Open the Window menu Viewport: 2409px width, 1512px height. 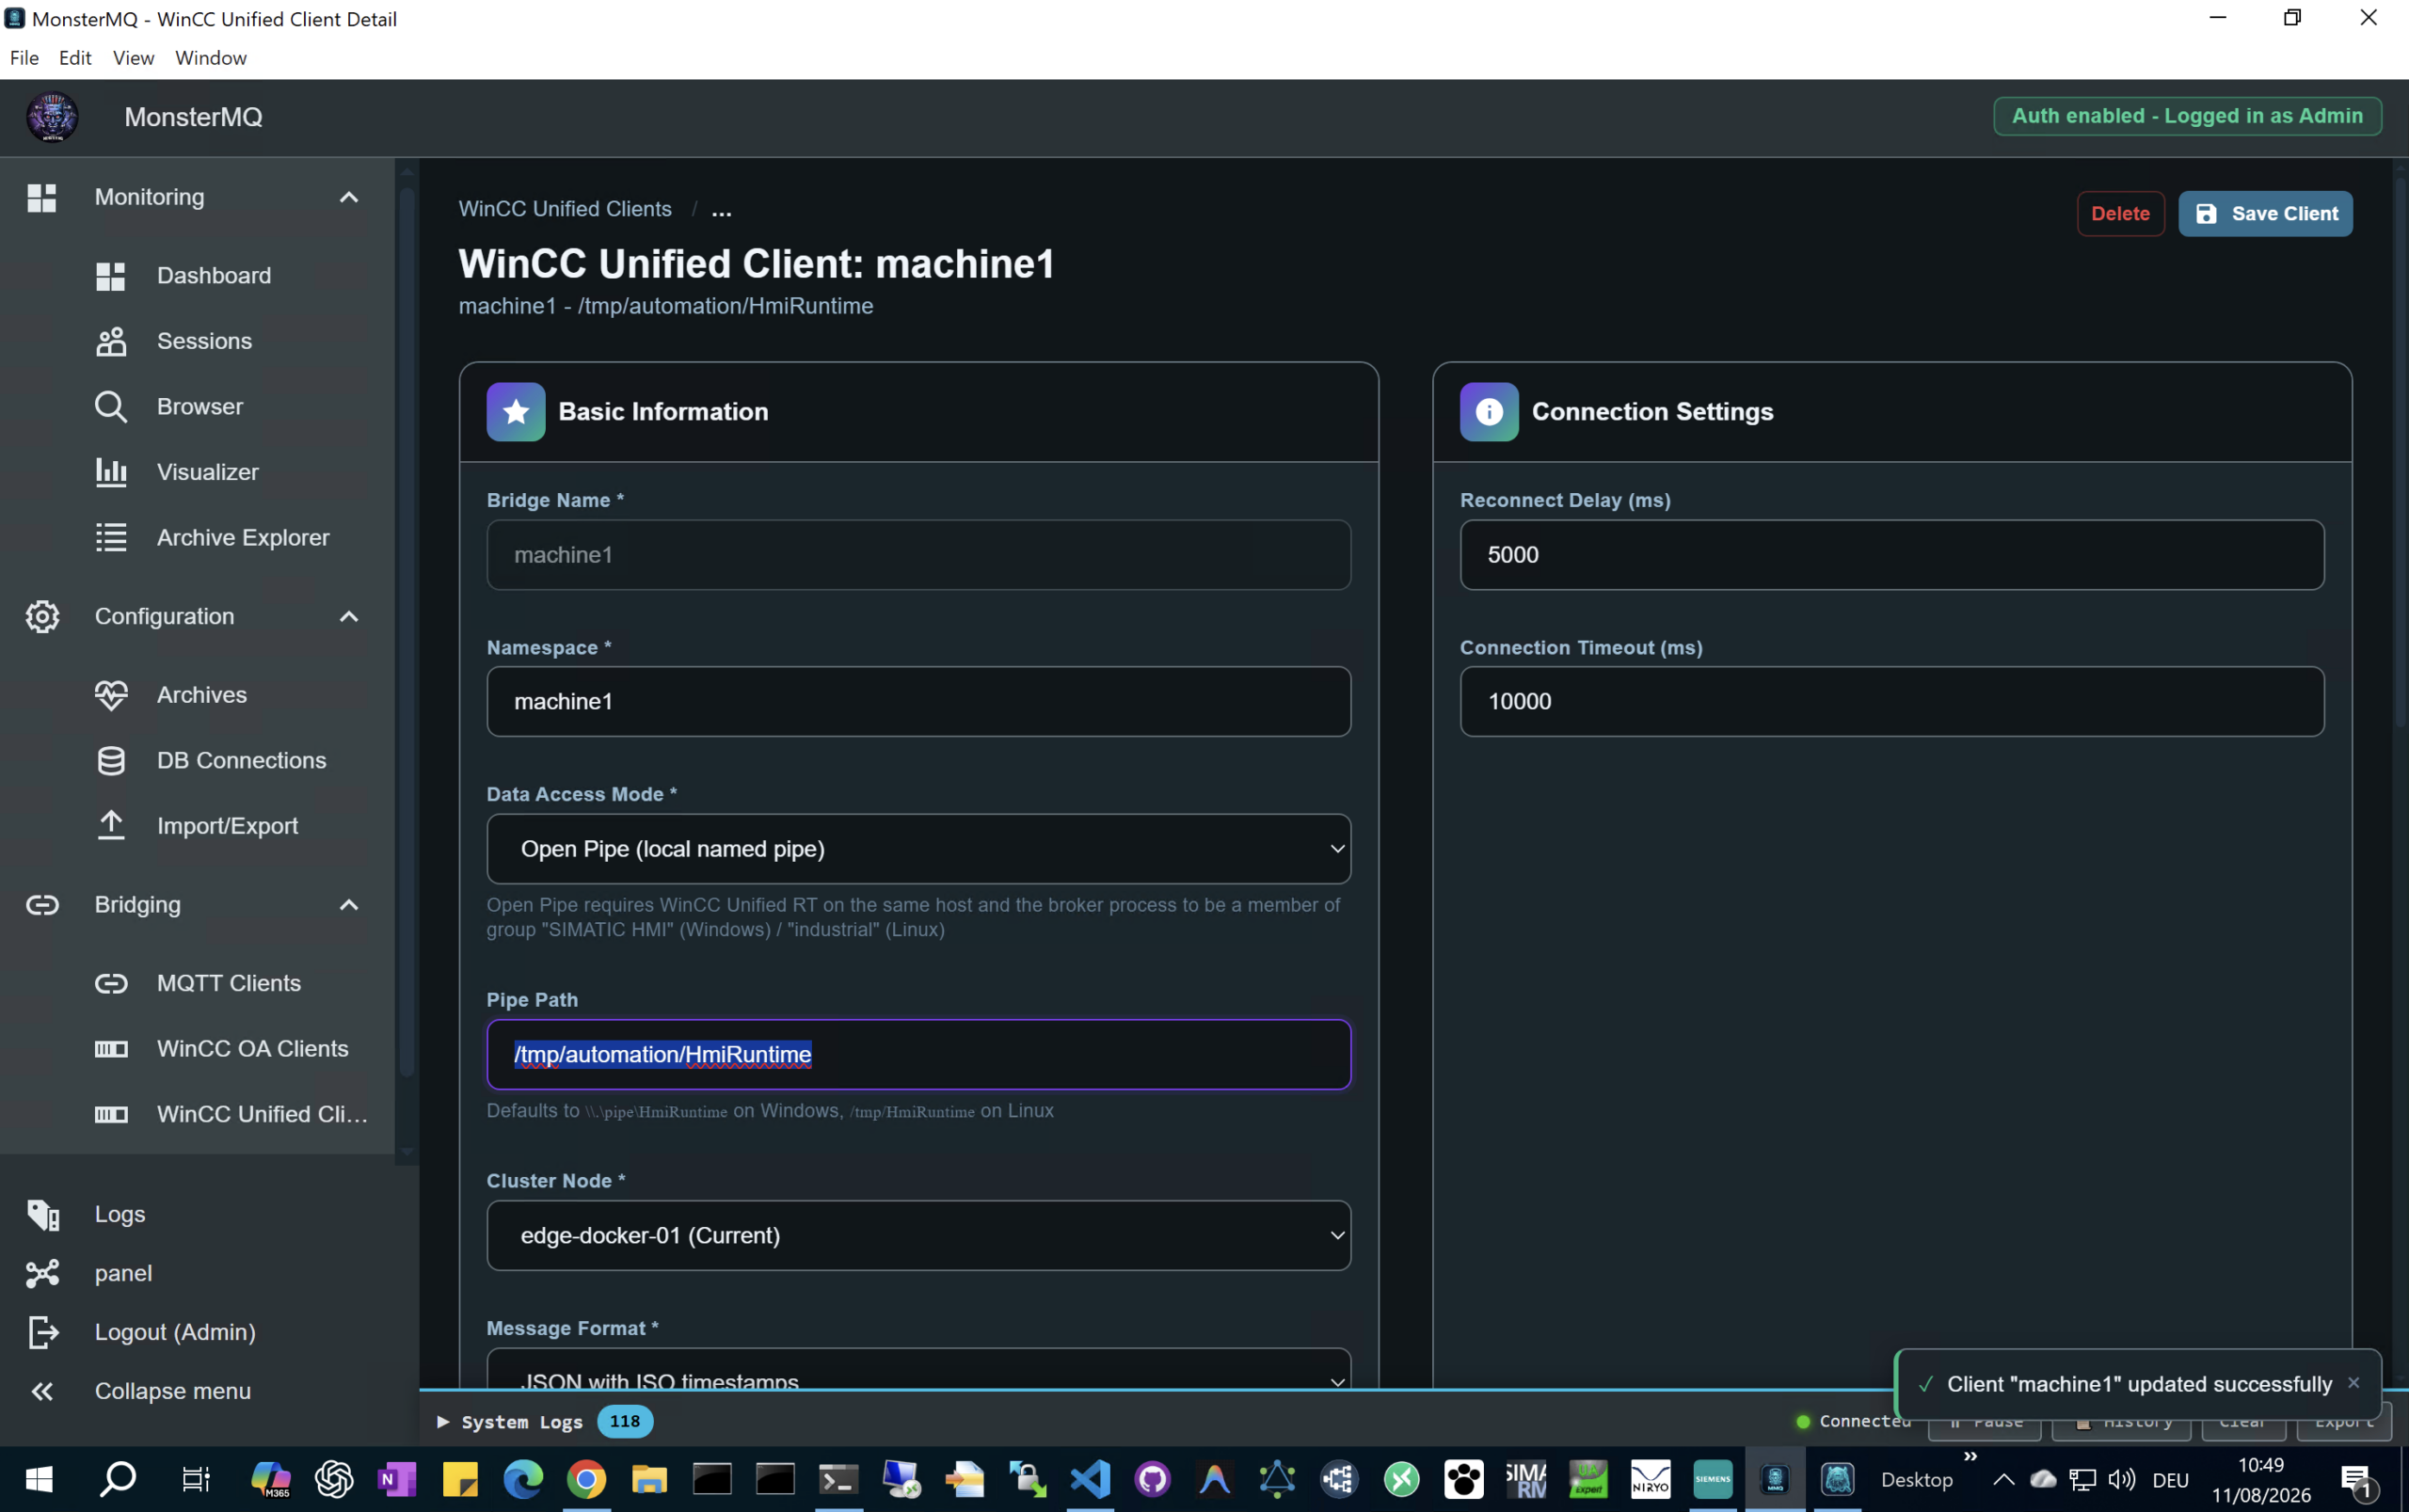211,58
